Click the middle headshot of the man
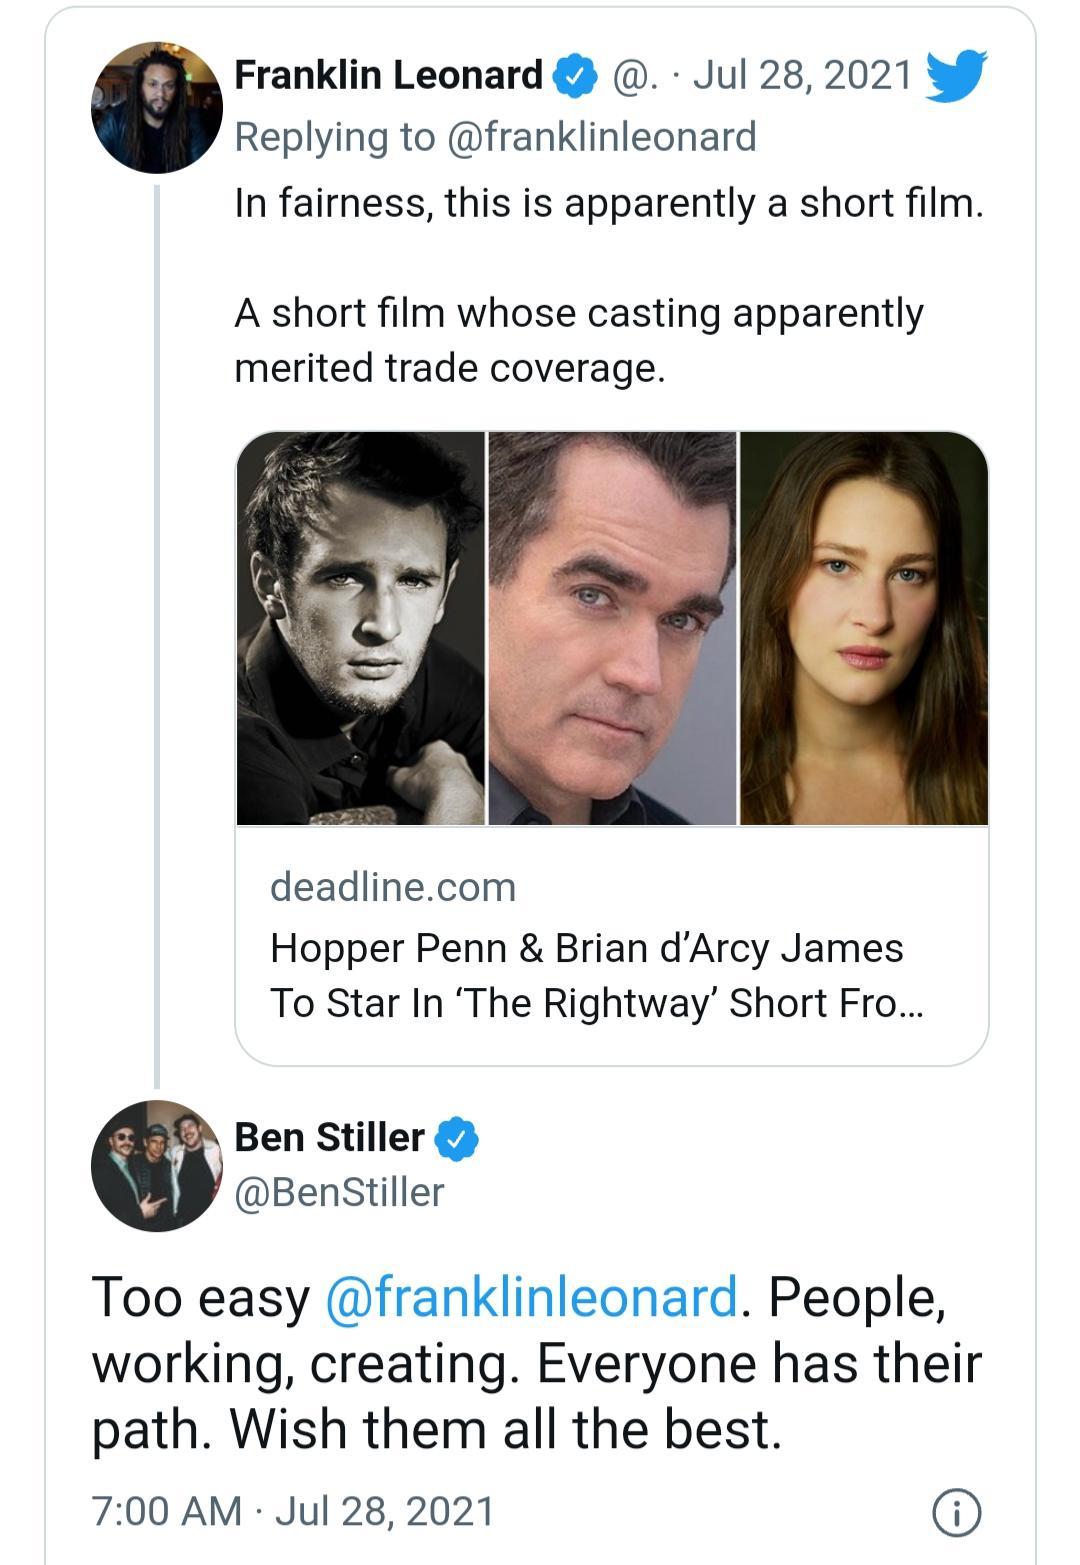Image resolution: width=1080 pixels, height=1565 pixels. 612,628
